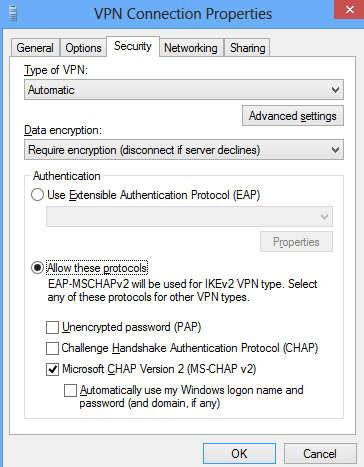The width and height of the screenshot is (364, 467).
Task: Click the disabled EAP method dropdown
Action: coord(189,217)
